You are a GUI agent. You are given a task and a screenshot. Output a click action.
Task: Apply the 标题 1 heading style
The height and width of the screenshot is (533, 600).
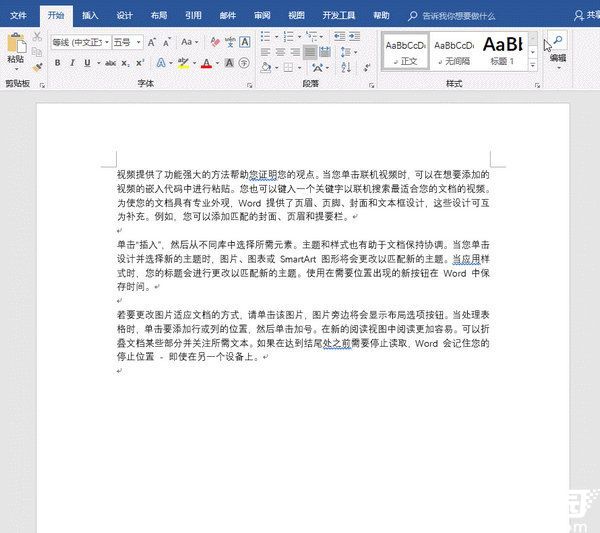click(x=501, y=49)
